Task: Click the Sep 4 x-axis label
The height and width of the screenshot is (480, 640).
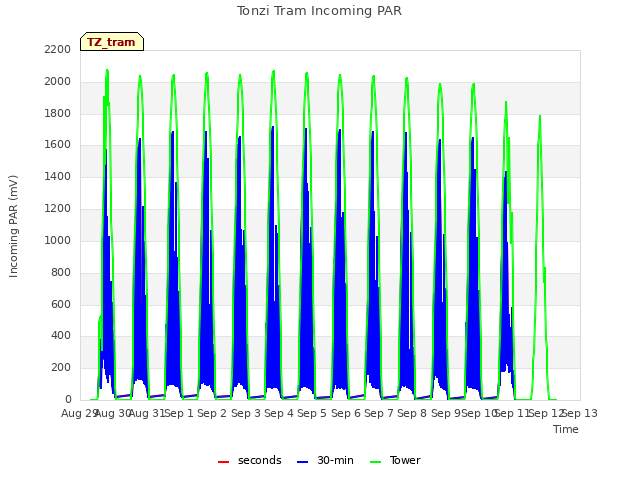Action: pyautogui.click(x=279, y=414)
